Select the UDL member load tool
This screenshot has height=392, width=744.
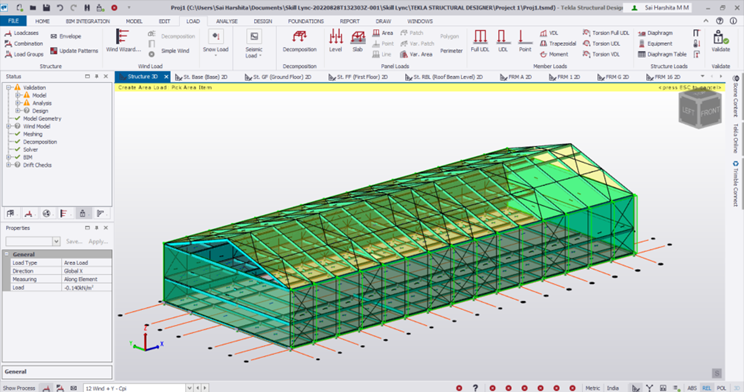pos(502,40)
